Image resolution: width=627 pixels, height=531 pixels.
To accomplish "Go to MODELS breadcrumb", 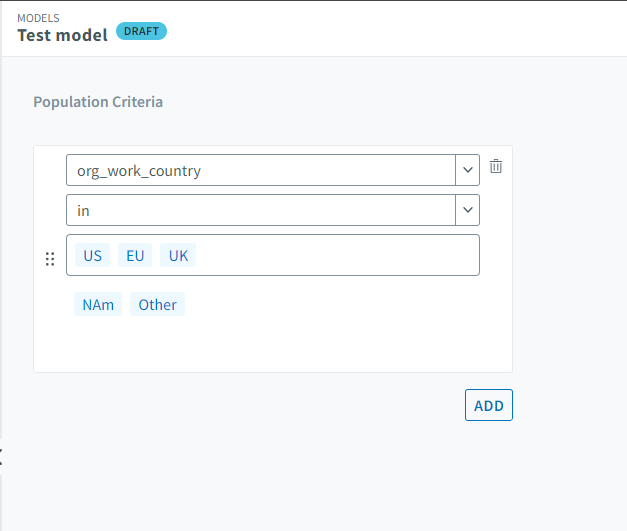I will tap(37, 17).
